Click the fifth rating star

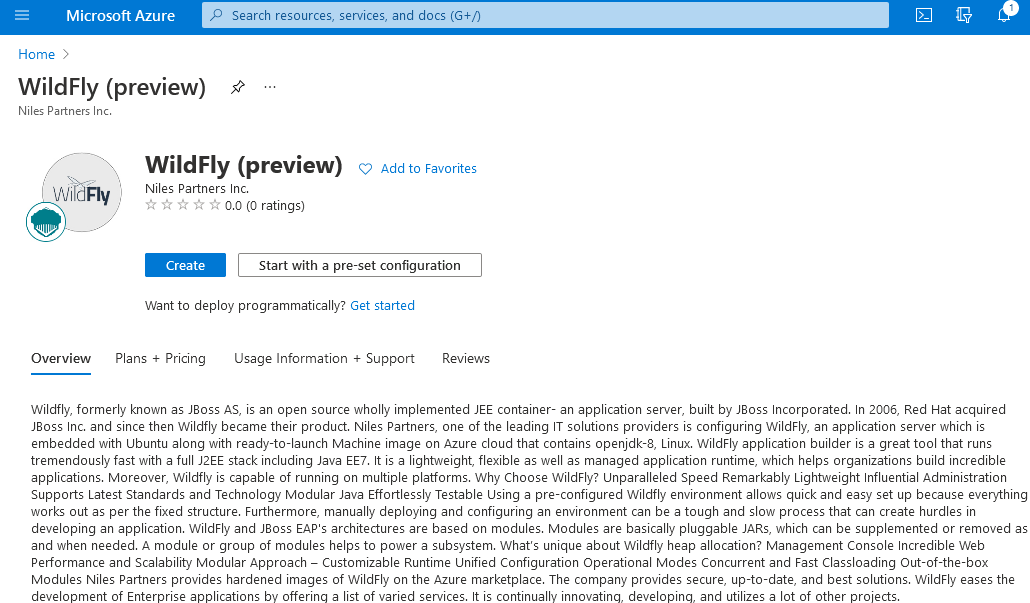click(215, 206)
